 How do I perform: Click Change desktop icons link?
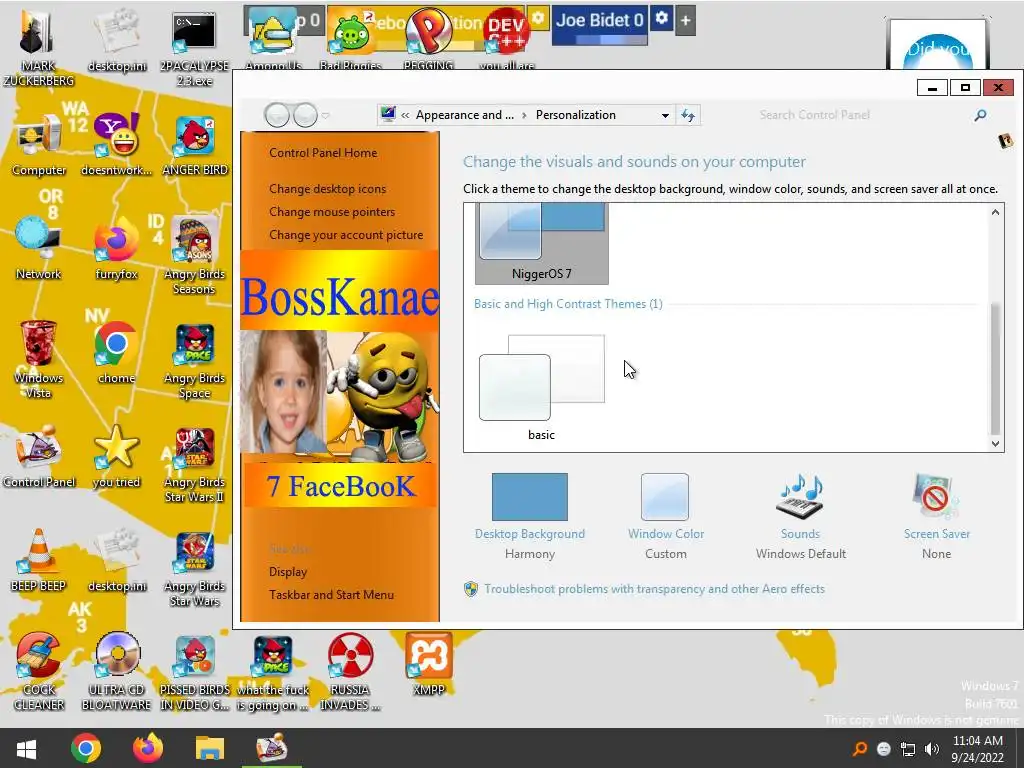(x=327, y=189)
